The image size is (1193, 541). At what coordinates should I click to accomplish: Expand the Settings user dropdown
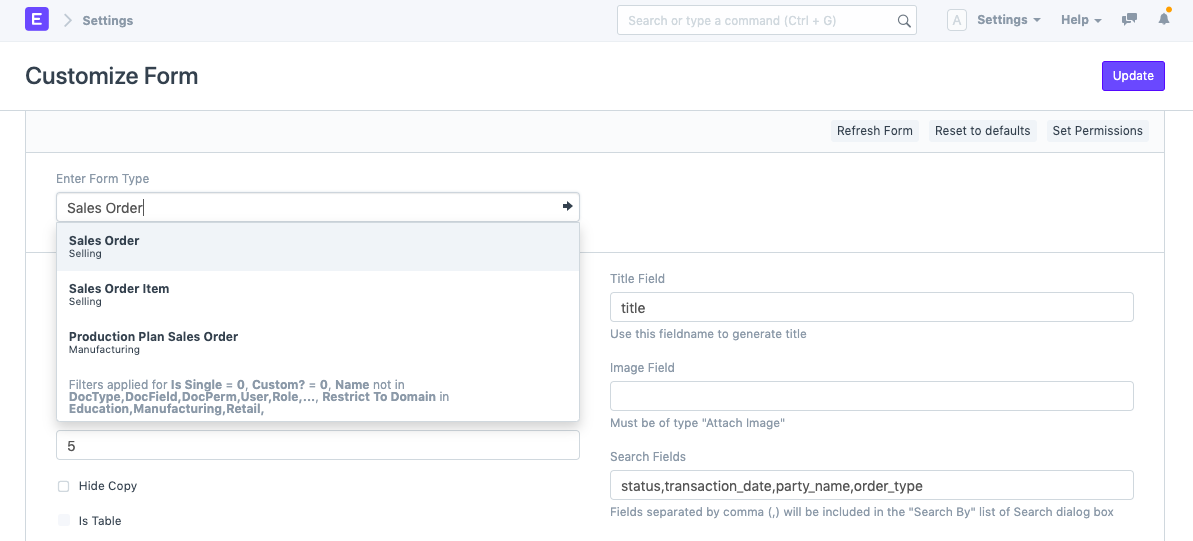[1008, 20]
